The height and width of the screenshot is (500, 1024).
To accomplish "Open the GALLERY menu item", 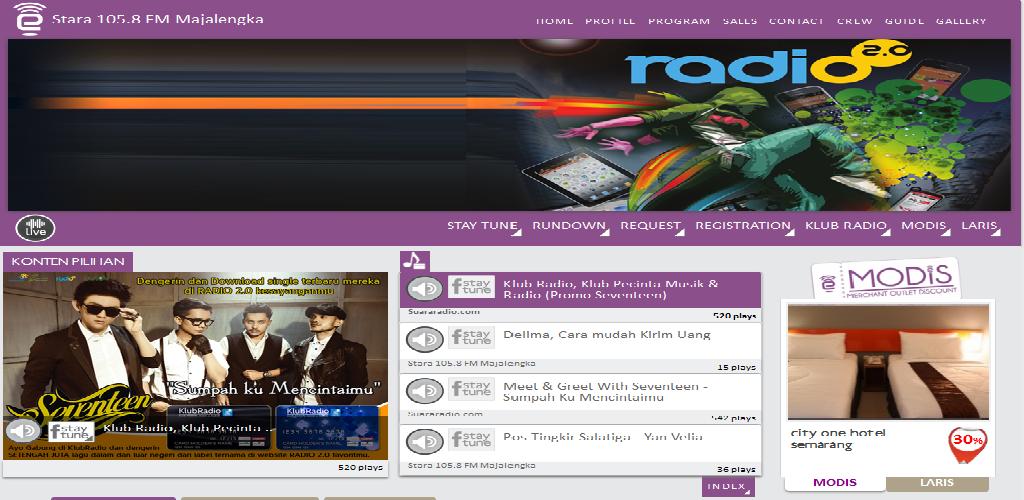I will (x=961, y=21).
